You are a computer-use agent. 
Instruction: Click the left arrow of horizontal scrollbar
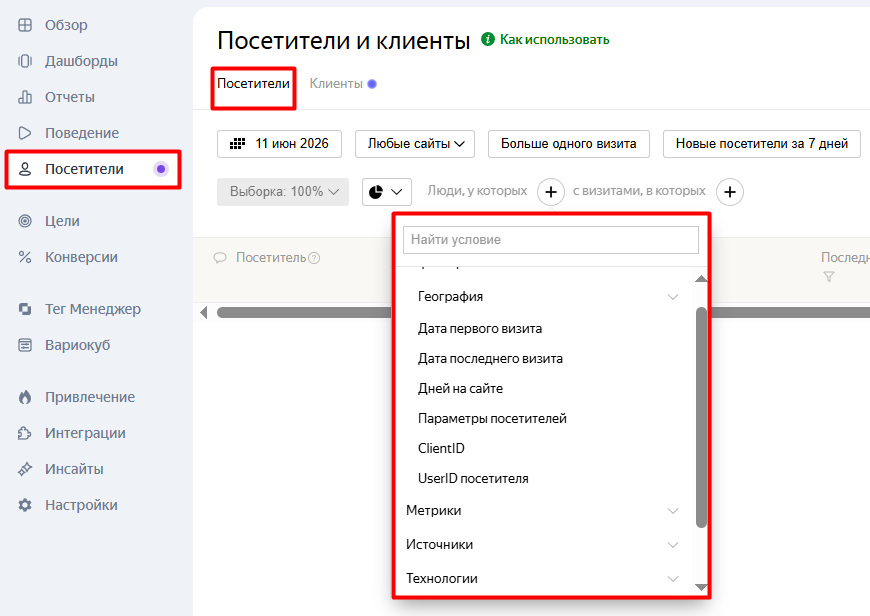(x=204, y=312)
